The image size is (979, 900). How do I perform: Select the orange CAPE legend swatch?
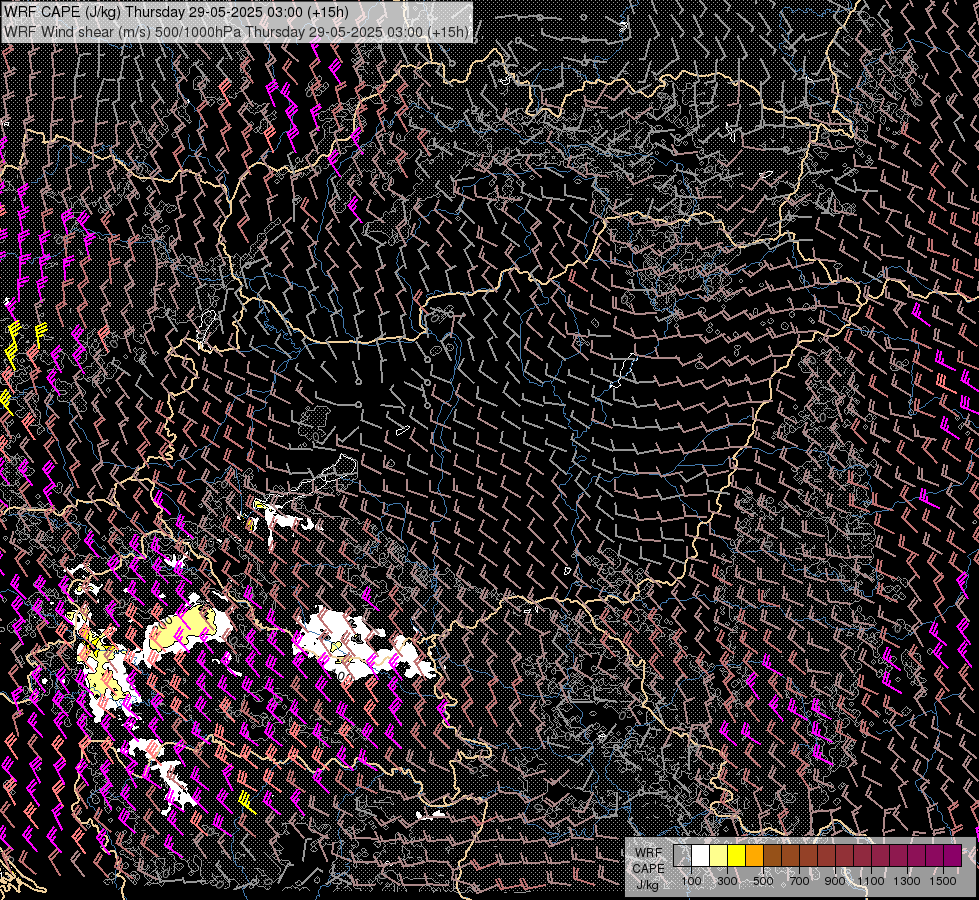coord(755,855)
